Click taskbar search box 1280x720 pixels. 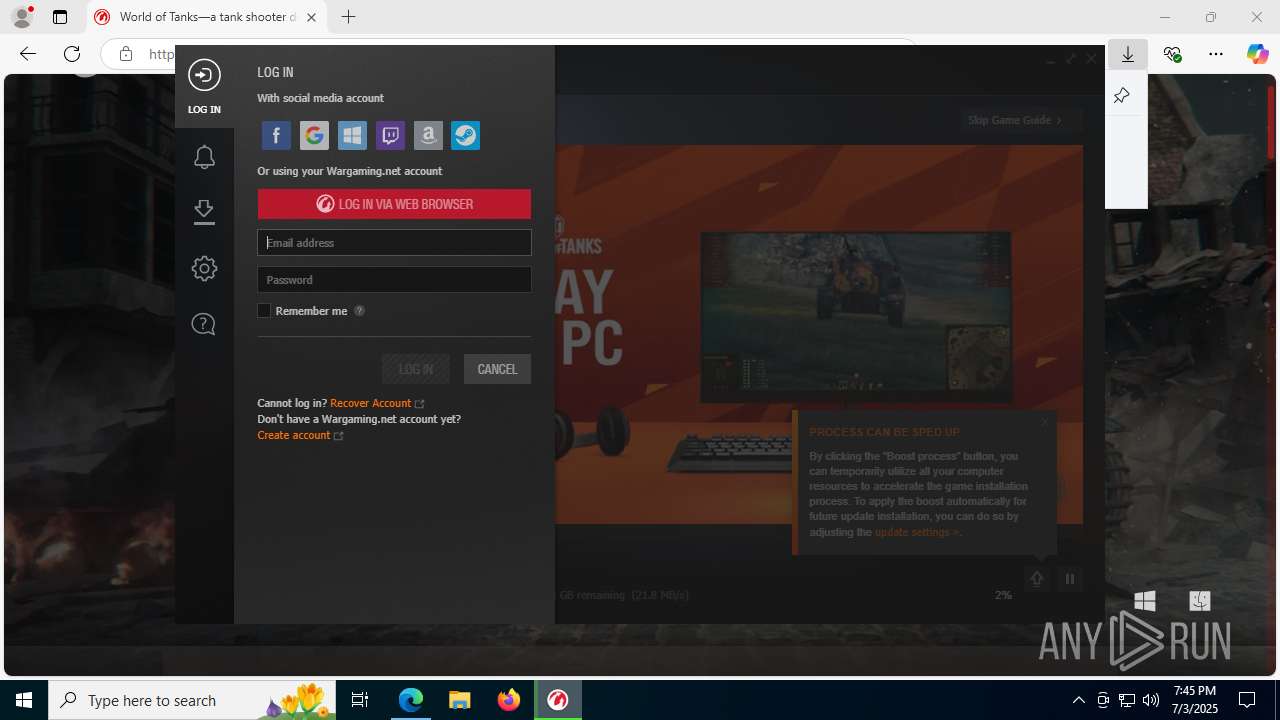pyautogui.click(x=192, y=700)
